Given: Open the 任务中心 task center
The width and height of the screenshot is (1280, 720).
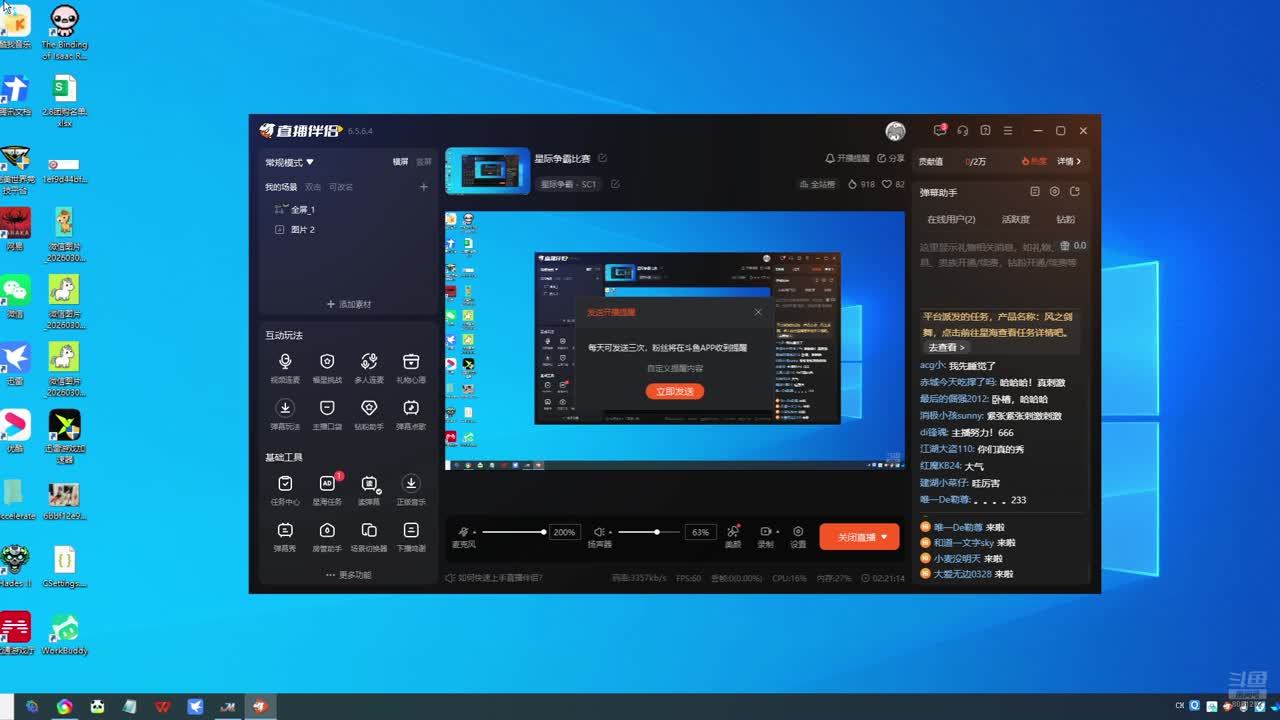Looking at the screenshot, I should 285,488.
